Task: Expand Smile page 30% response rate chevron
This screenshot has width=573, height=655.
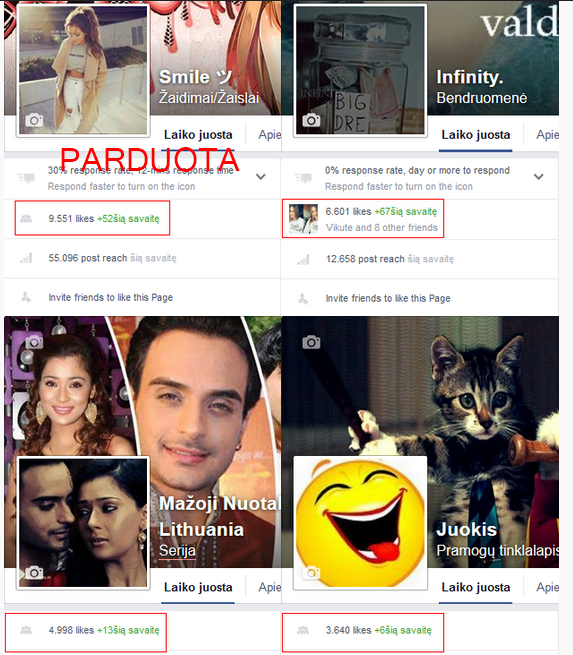Action: (x=261, y=177)
